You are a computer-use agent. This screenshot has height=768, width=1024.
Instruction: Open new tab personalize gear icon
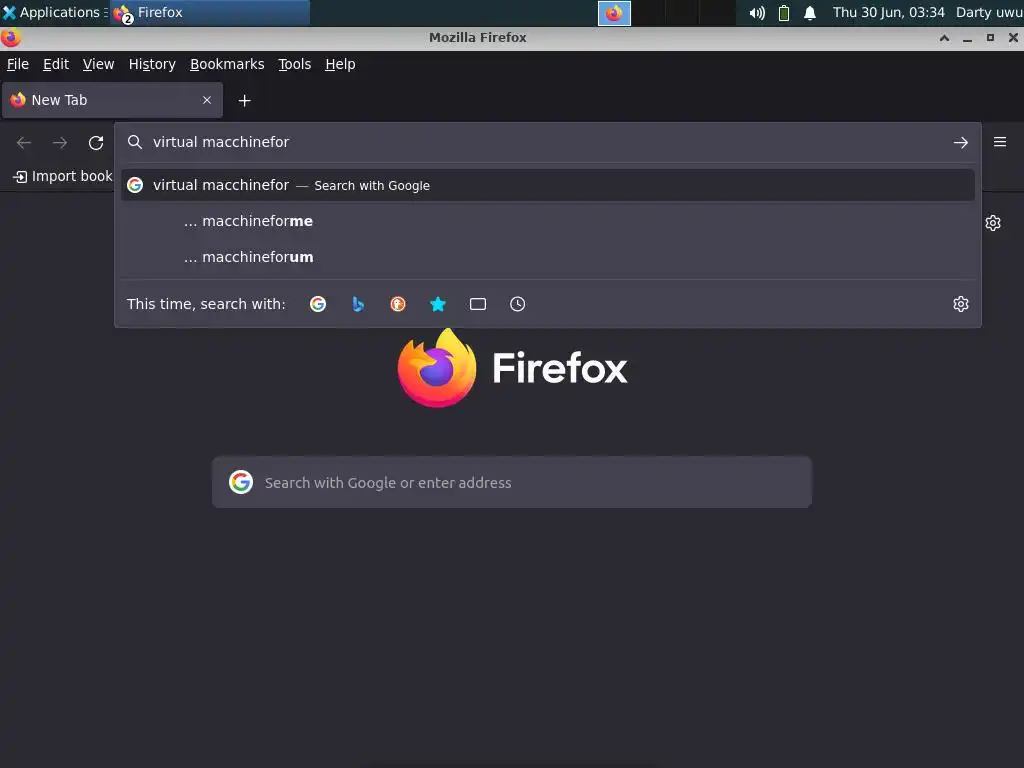[x=993, y=223]
